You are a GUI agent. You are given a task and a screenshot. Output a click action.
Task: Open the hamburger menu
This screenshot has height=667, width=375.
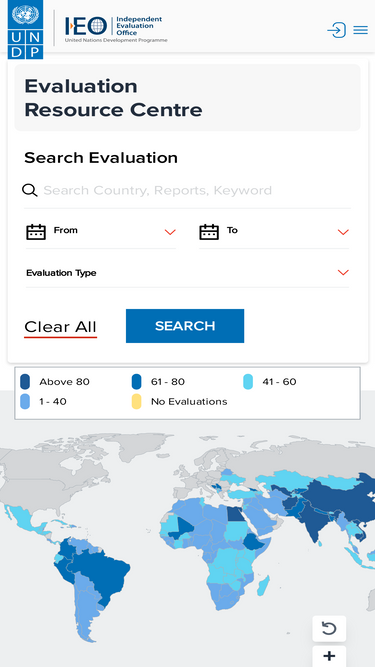(361, 30)
